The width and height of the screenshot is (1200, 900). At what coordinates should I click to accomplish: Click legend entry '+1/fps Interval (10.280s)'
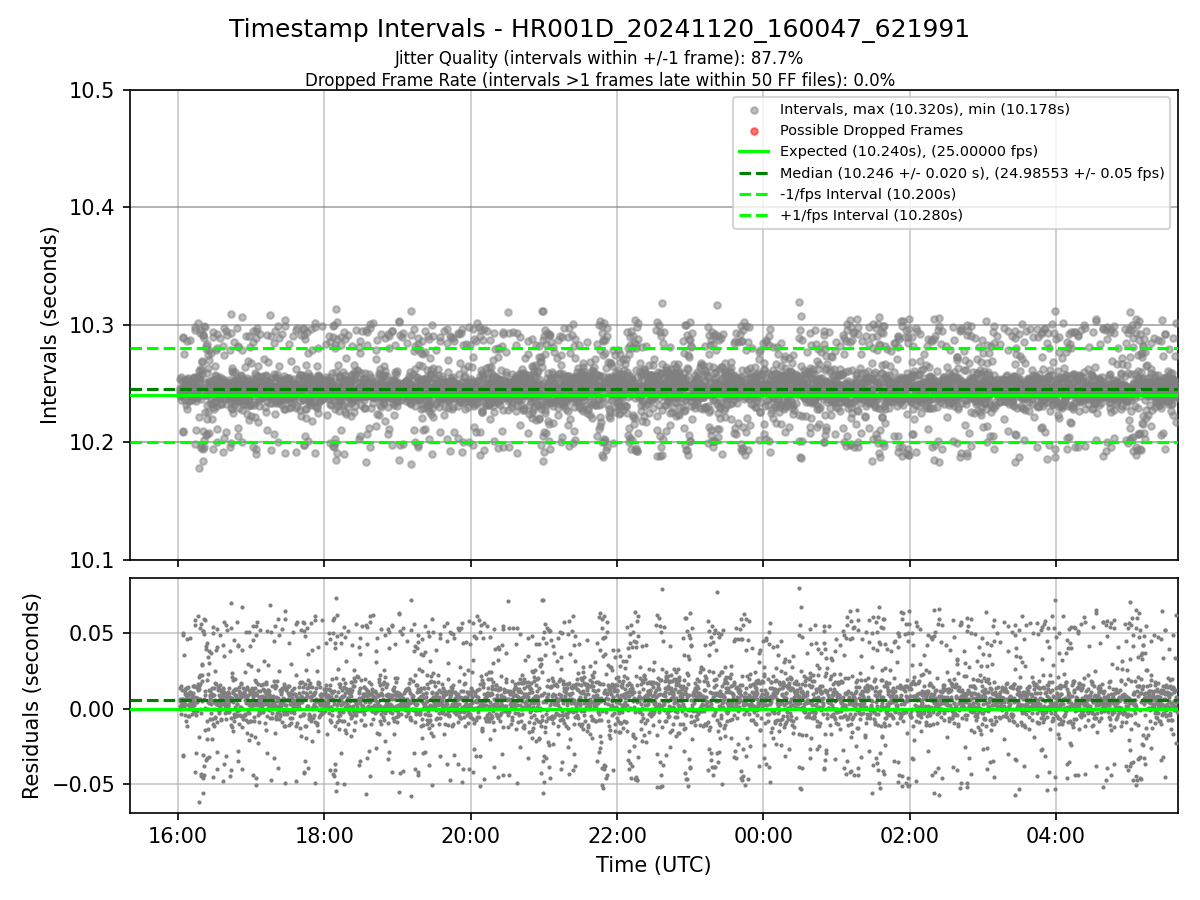coord(870,215)
